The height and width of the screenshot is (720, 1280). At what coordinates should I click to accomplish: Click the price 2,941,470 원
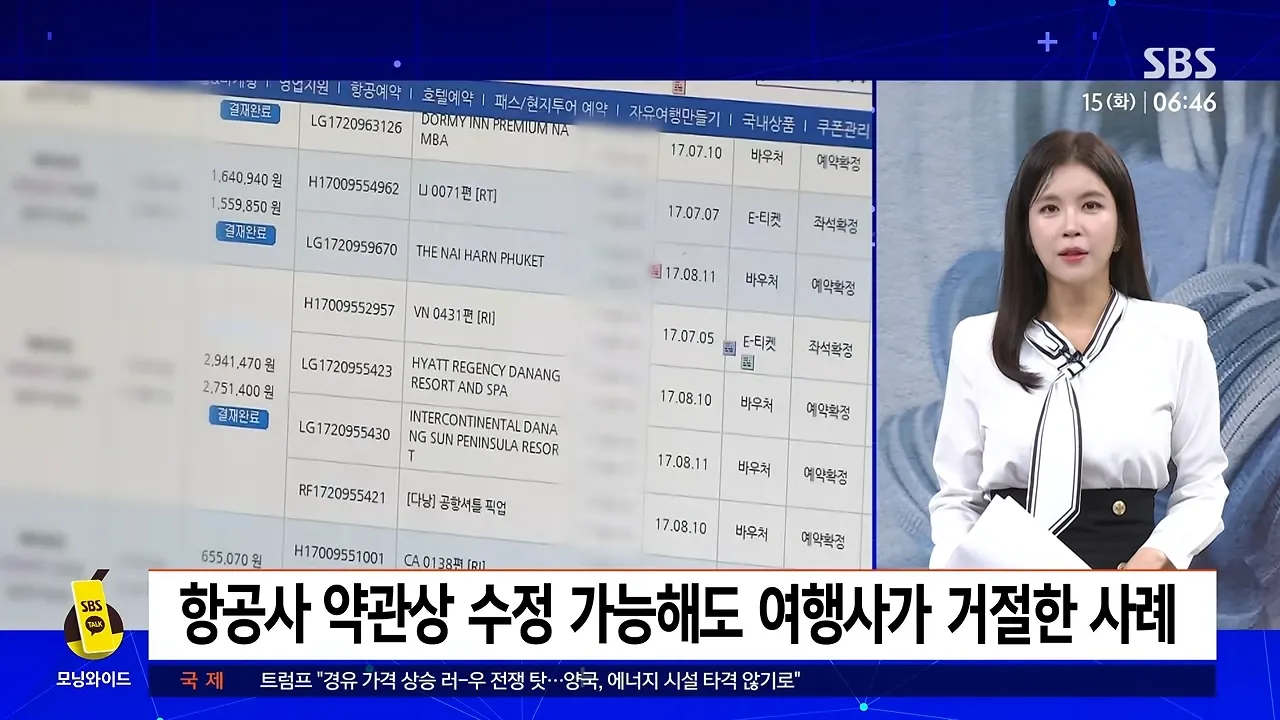tap(239, 363)
